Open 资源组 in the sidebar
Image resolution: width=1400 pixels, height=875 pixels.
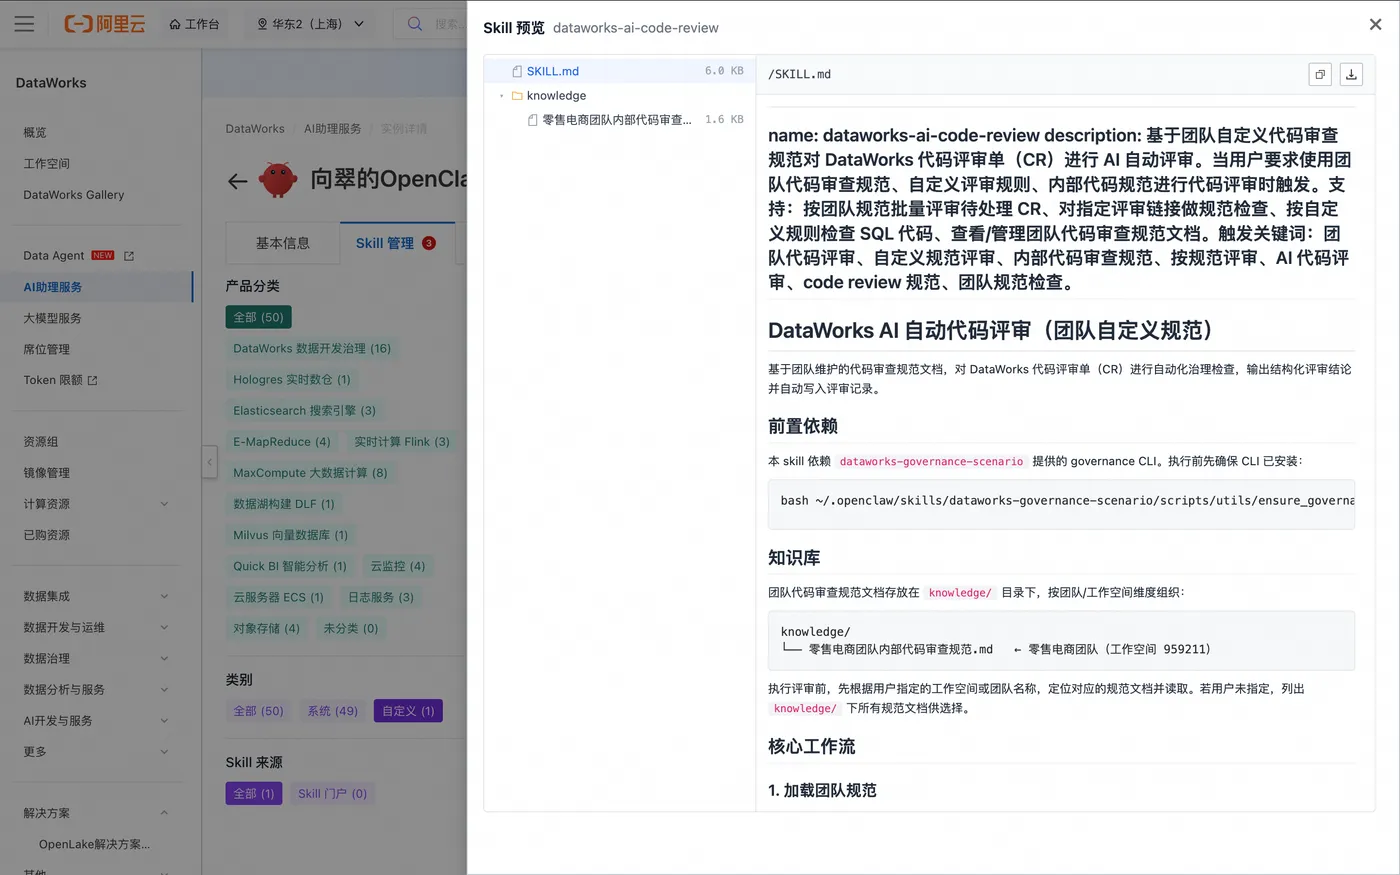(x=41, y=442)
